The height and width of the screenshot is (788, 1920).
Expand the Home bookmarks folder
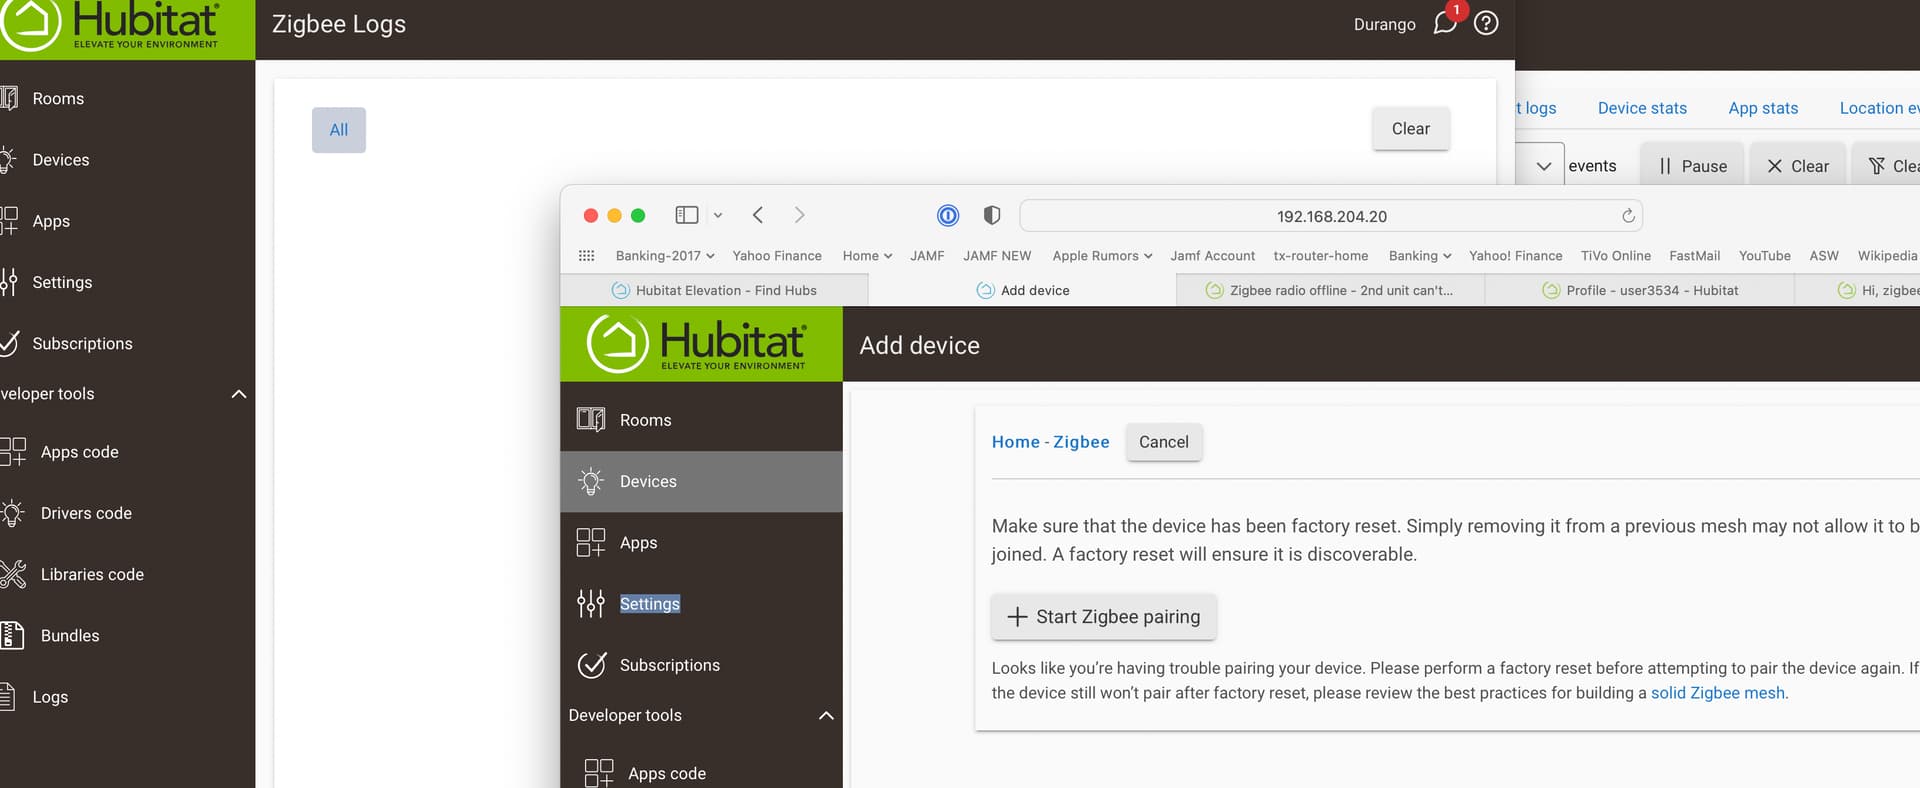pos(867,256)
